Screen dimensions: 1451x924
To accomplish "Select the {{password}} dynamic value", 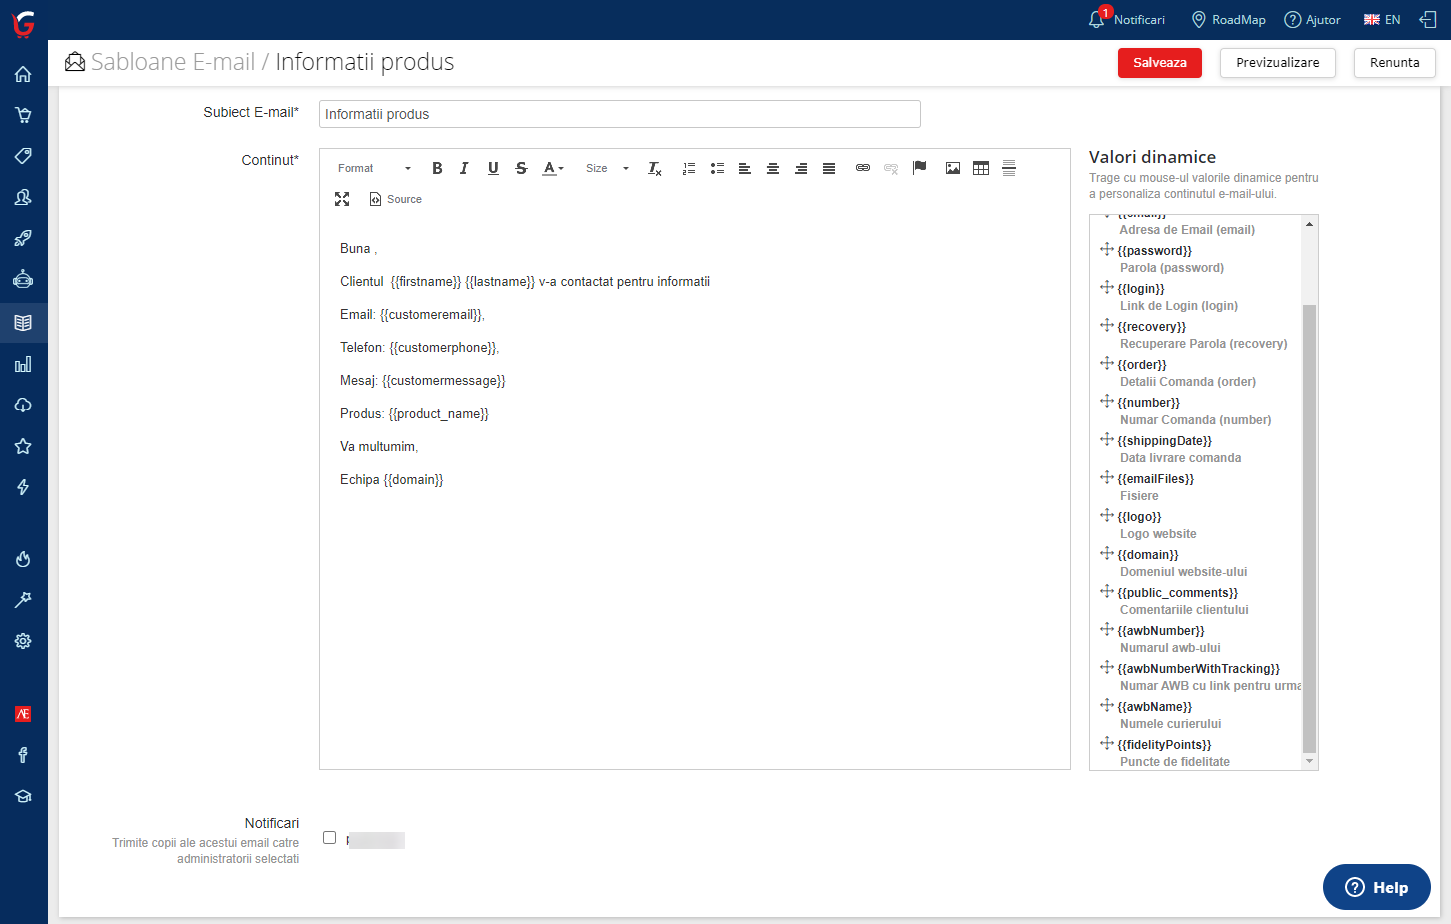I will 1154,251.
